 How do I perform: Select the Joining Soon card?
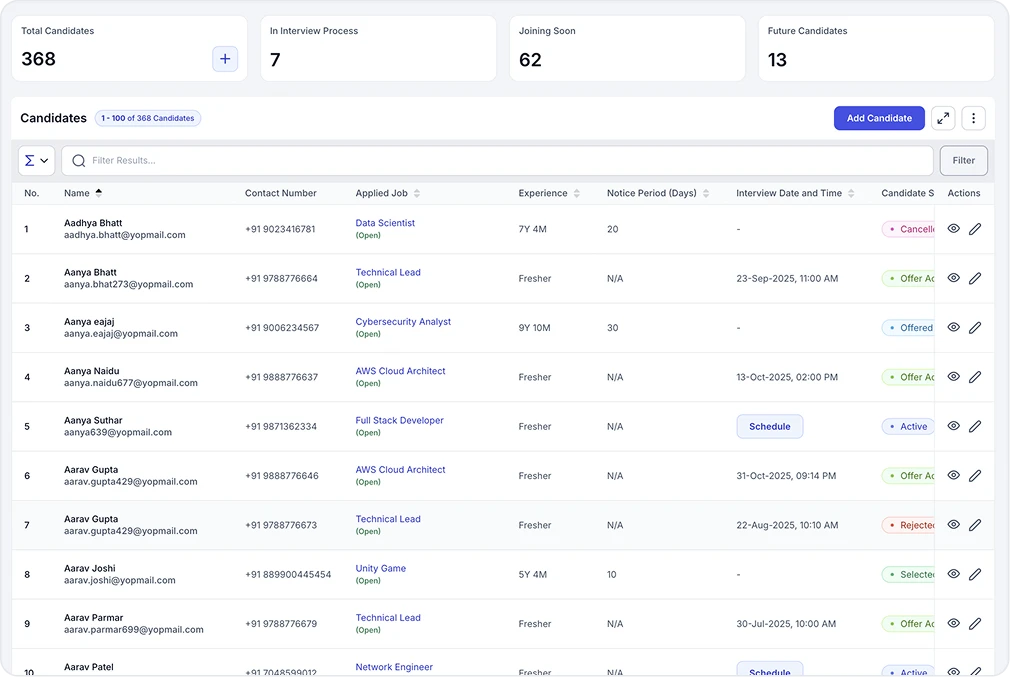627,48
